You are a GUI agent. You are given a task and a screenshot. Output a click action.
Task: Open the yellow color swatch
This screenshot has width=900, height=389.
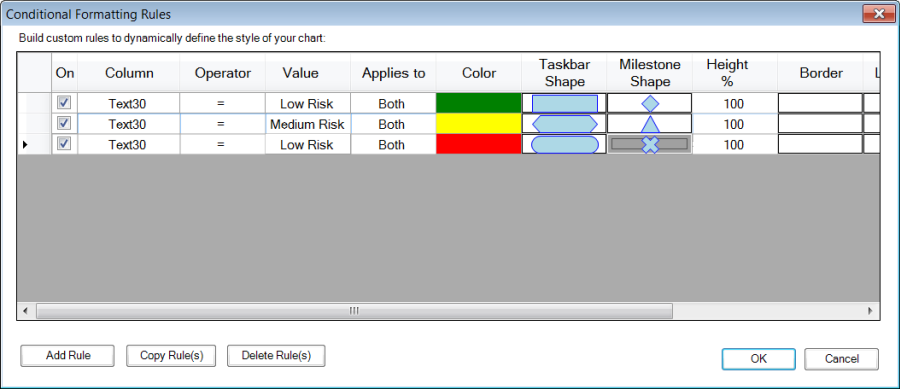(479, 125)
